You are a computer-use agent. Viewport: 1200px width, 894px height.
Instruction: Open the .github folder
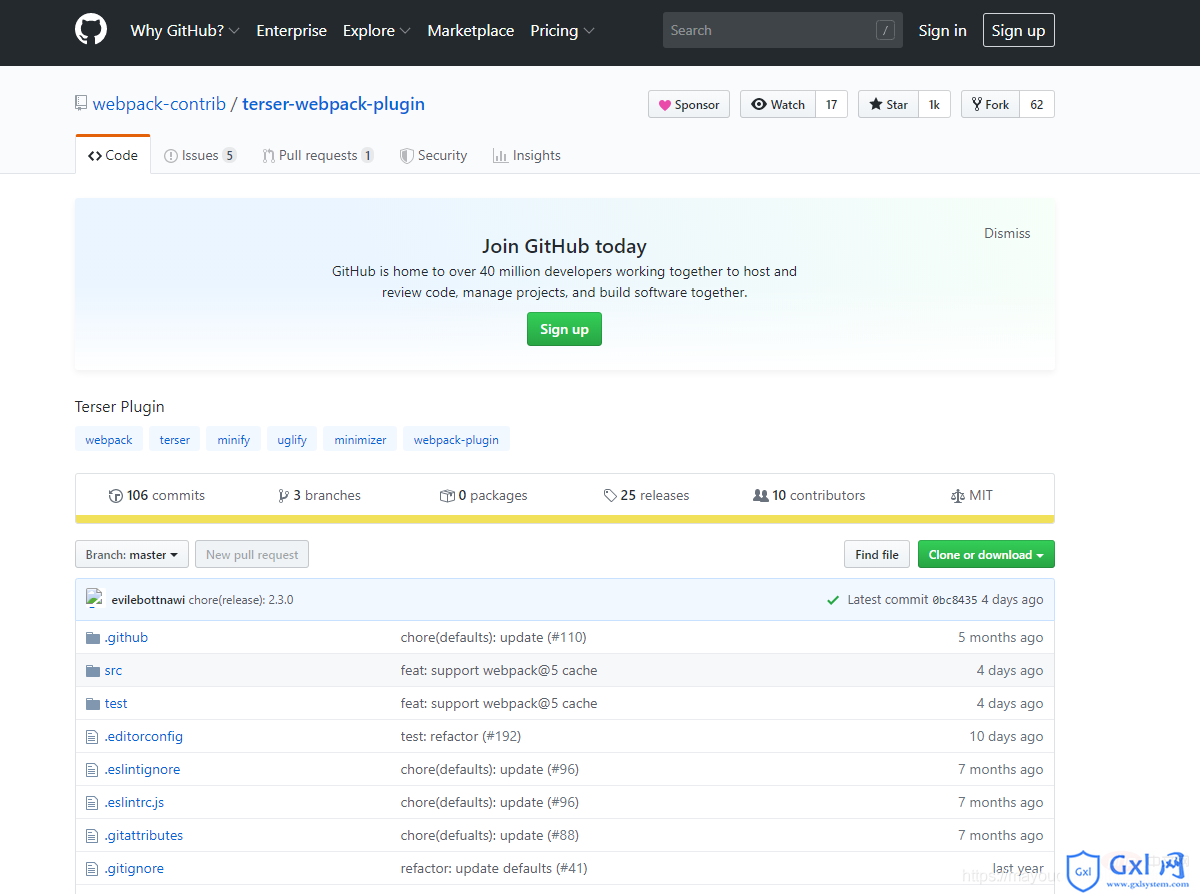[x=126, y=637]
